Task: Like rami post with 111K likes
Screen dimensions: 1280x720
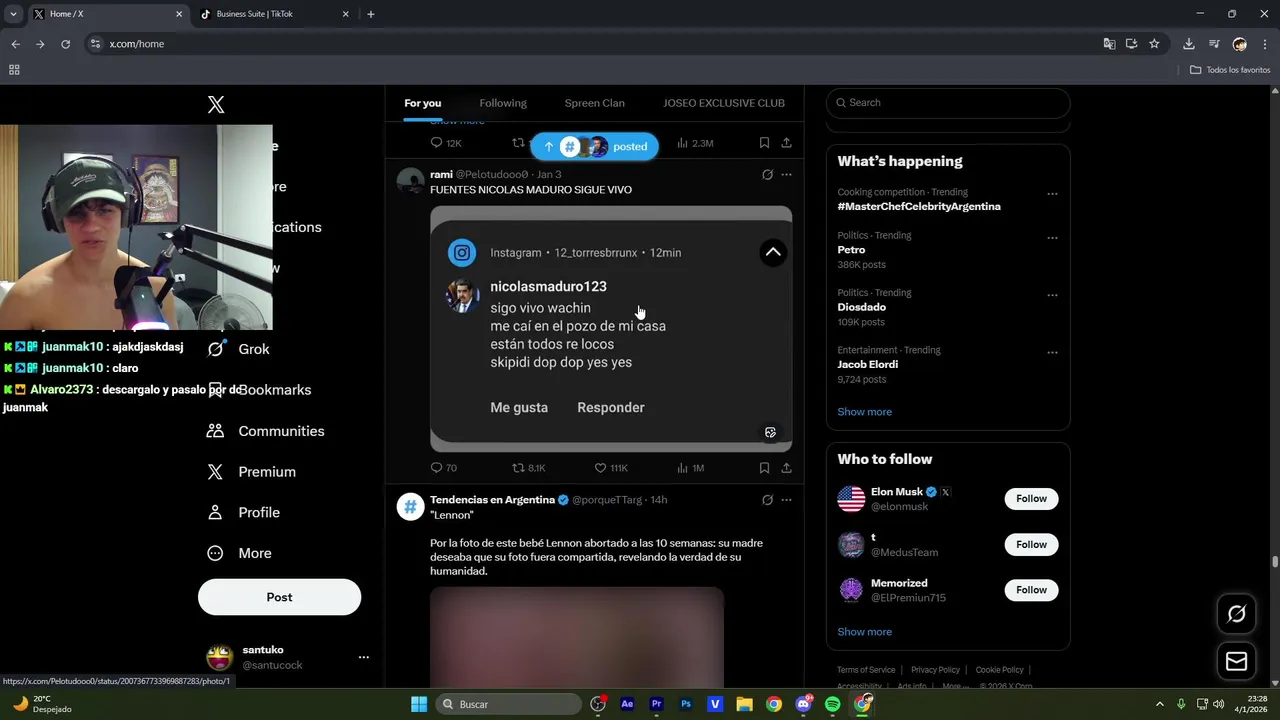Action: 611,468
